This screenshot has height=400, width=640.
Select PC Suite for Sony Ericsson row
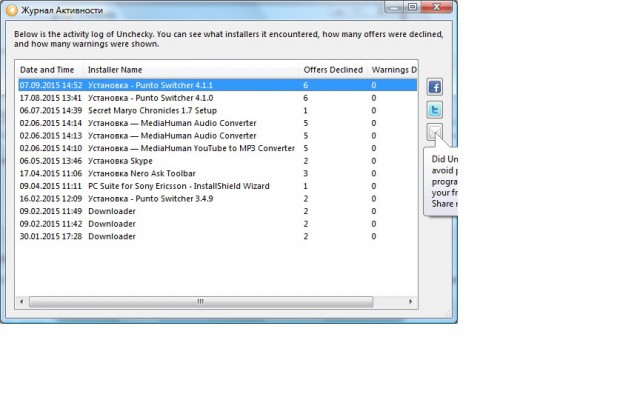click(218, 186)
